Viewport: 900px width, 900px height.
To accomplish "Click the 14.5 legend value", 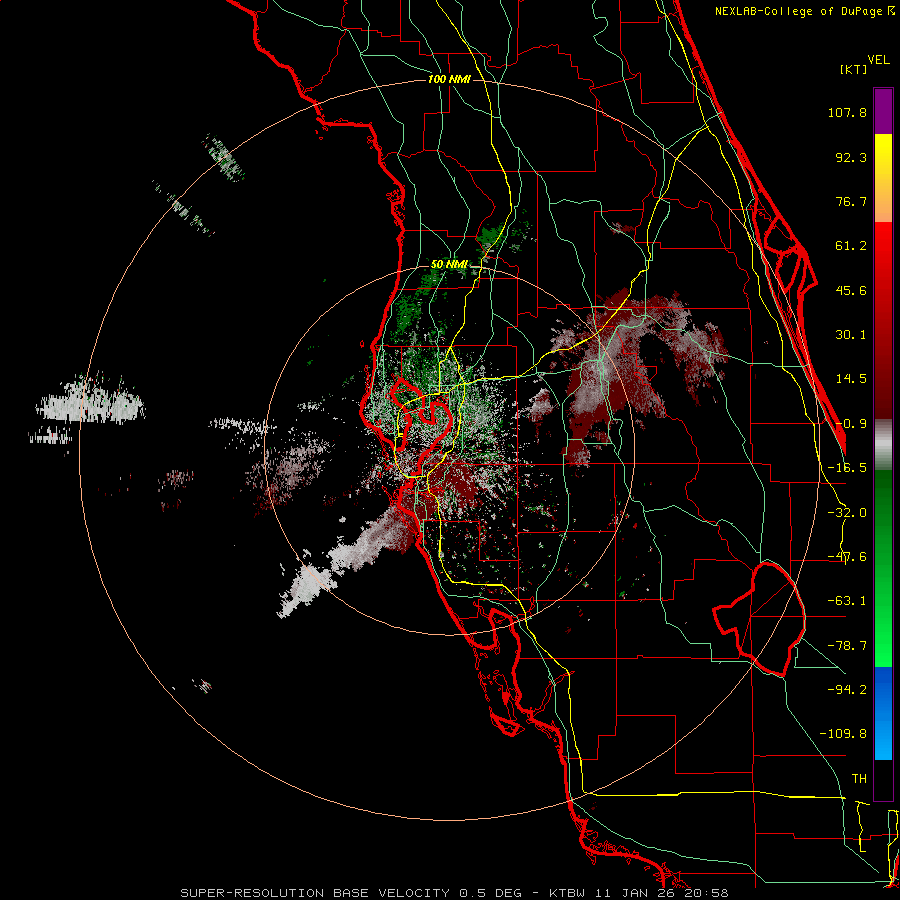I will pos(851,379).
